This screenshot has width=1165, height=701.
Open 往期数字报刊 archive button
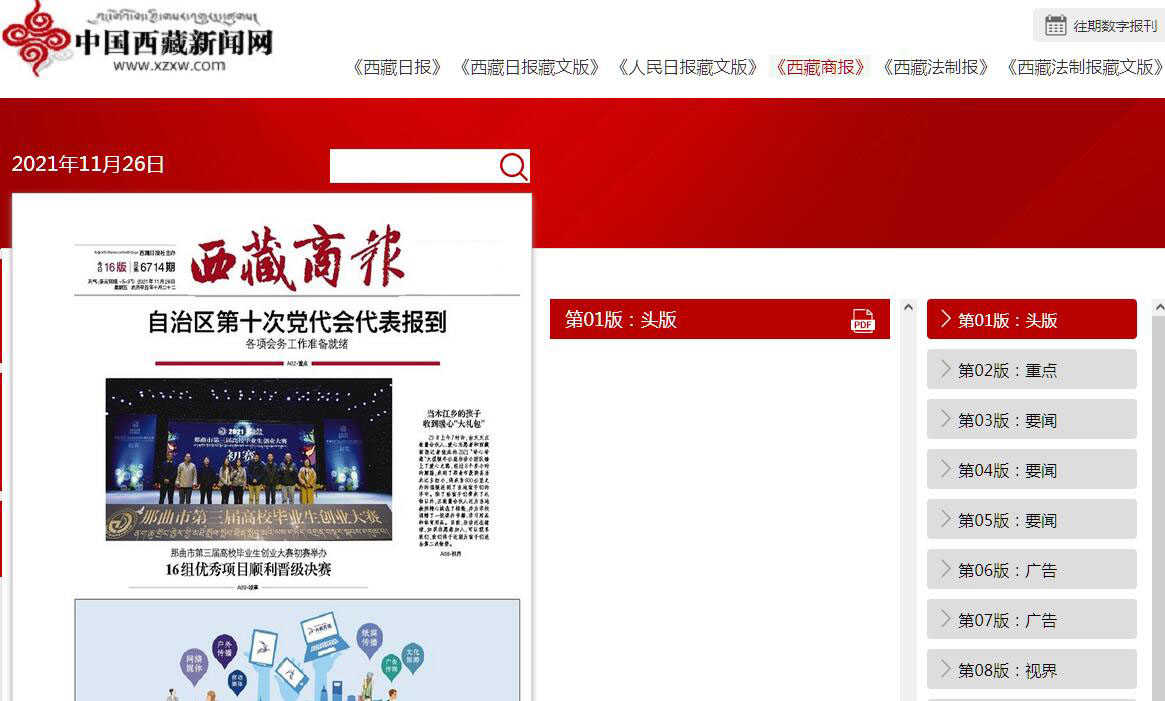pyautogui.click(x=1098, y=25)
